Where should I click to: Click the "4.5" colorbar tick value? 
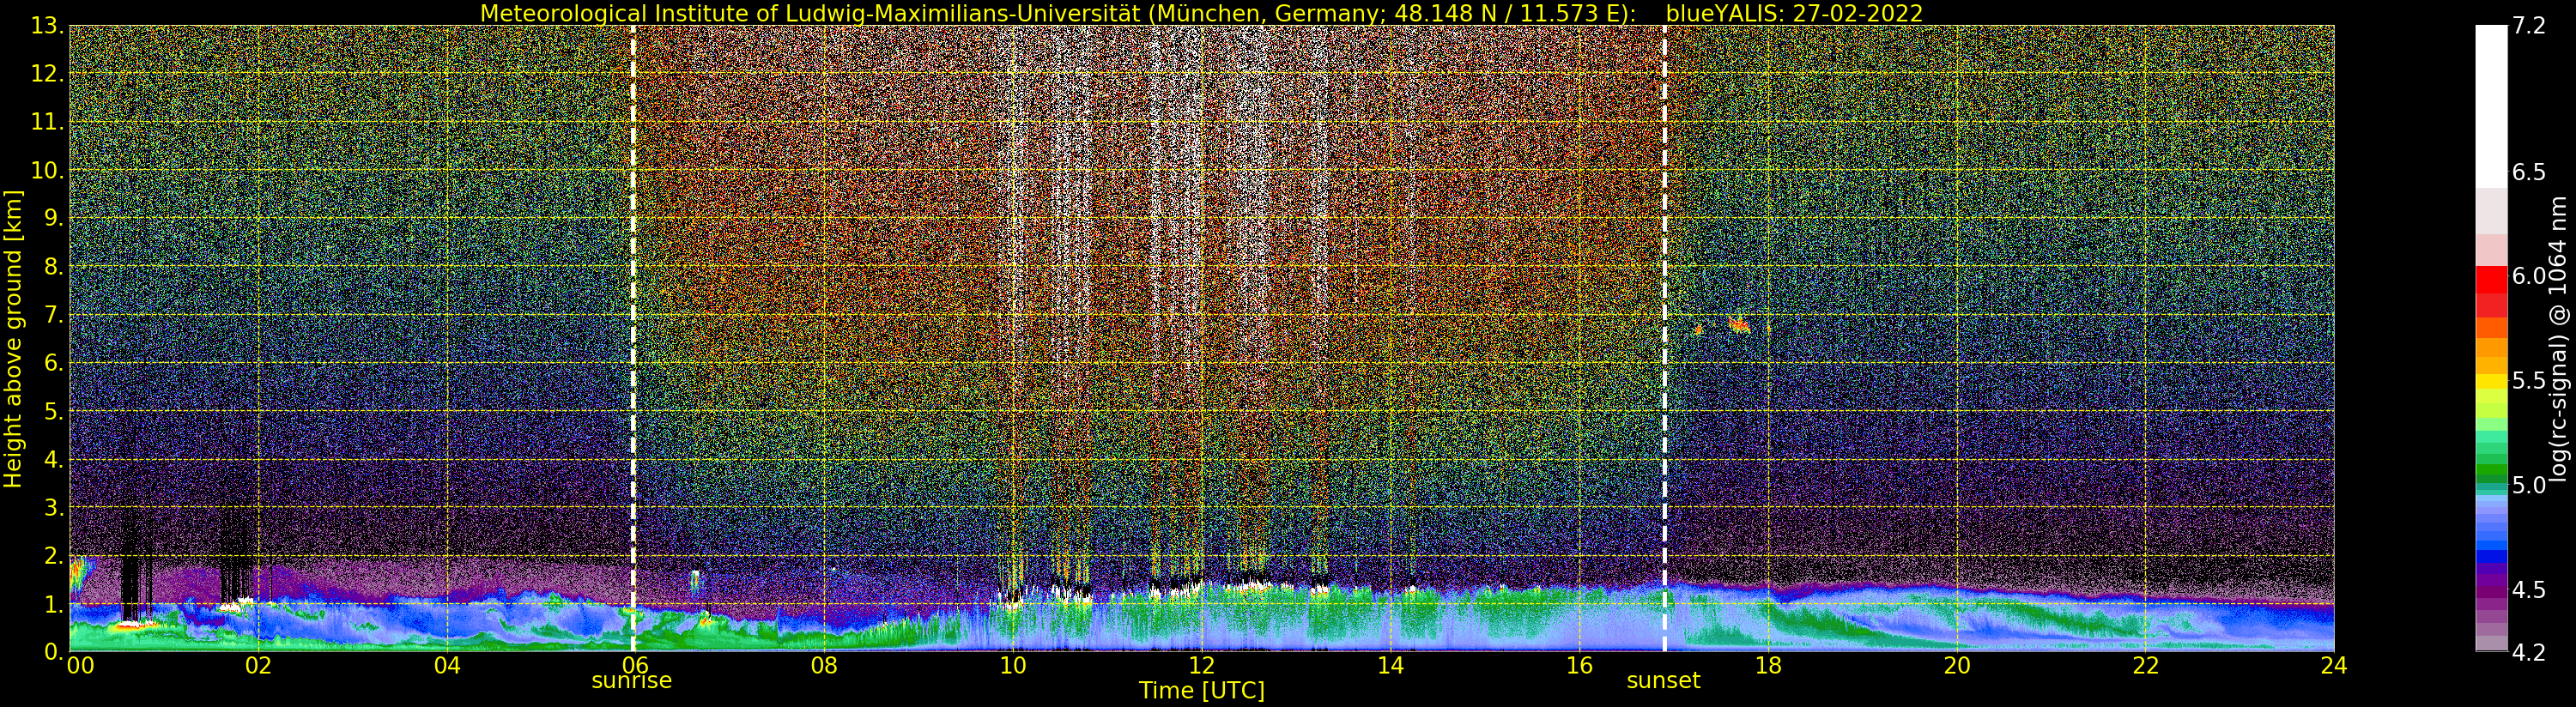2529,590
